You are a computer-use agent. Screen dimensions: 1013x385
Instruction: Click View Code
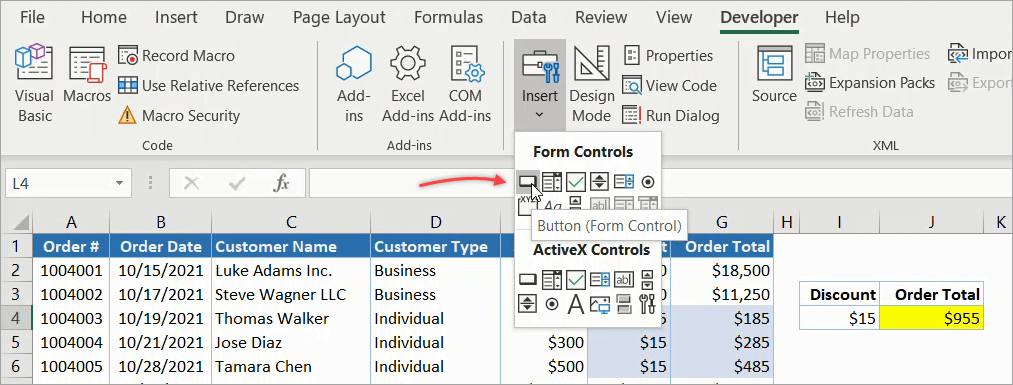(669, 85)
